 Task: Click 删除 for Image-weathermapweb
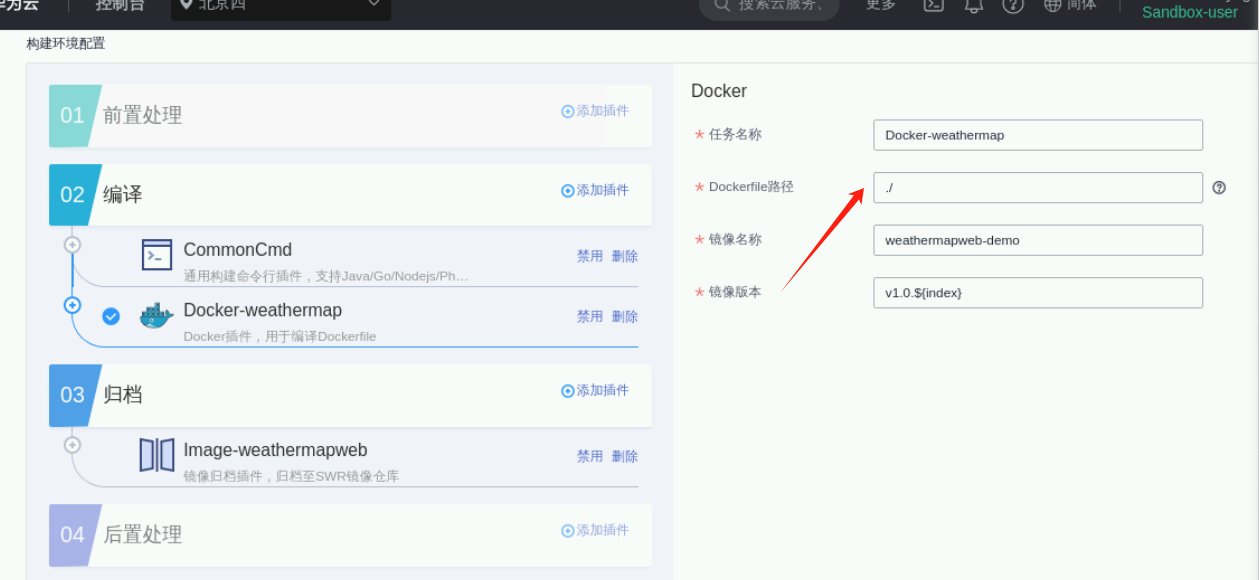625,456
